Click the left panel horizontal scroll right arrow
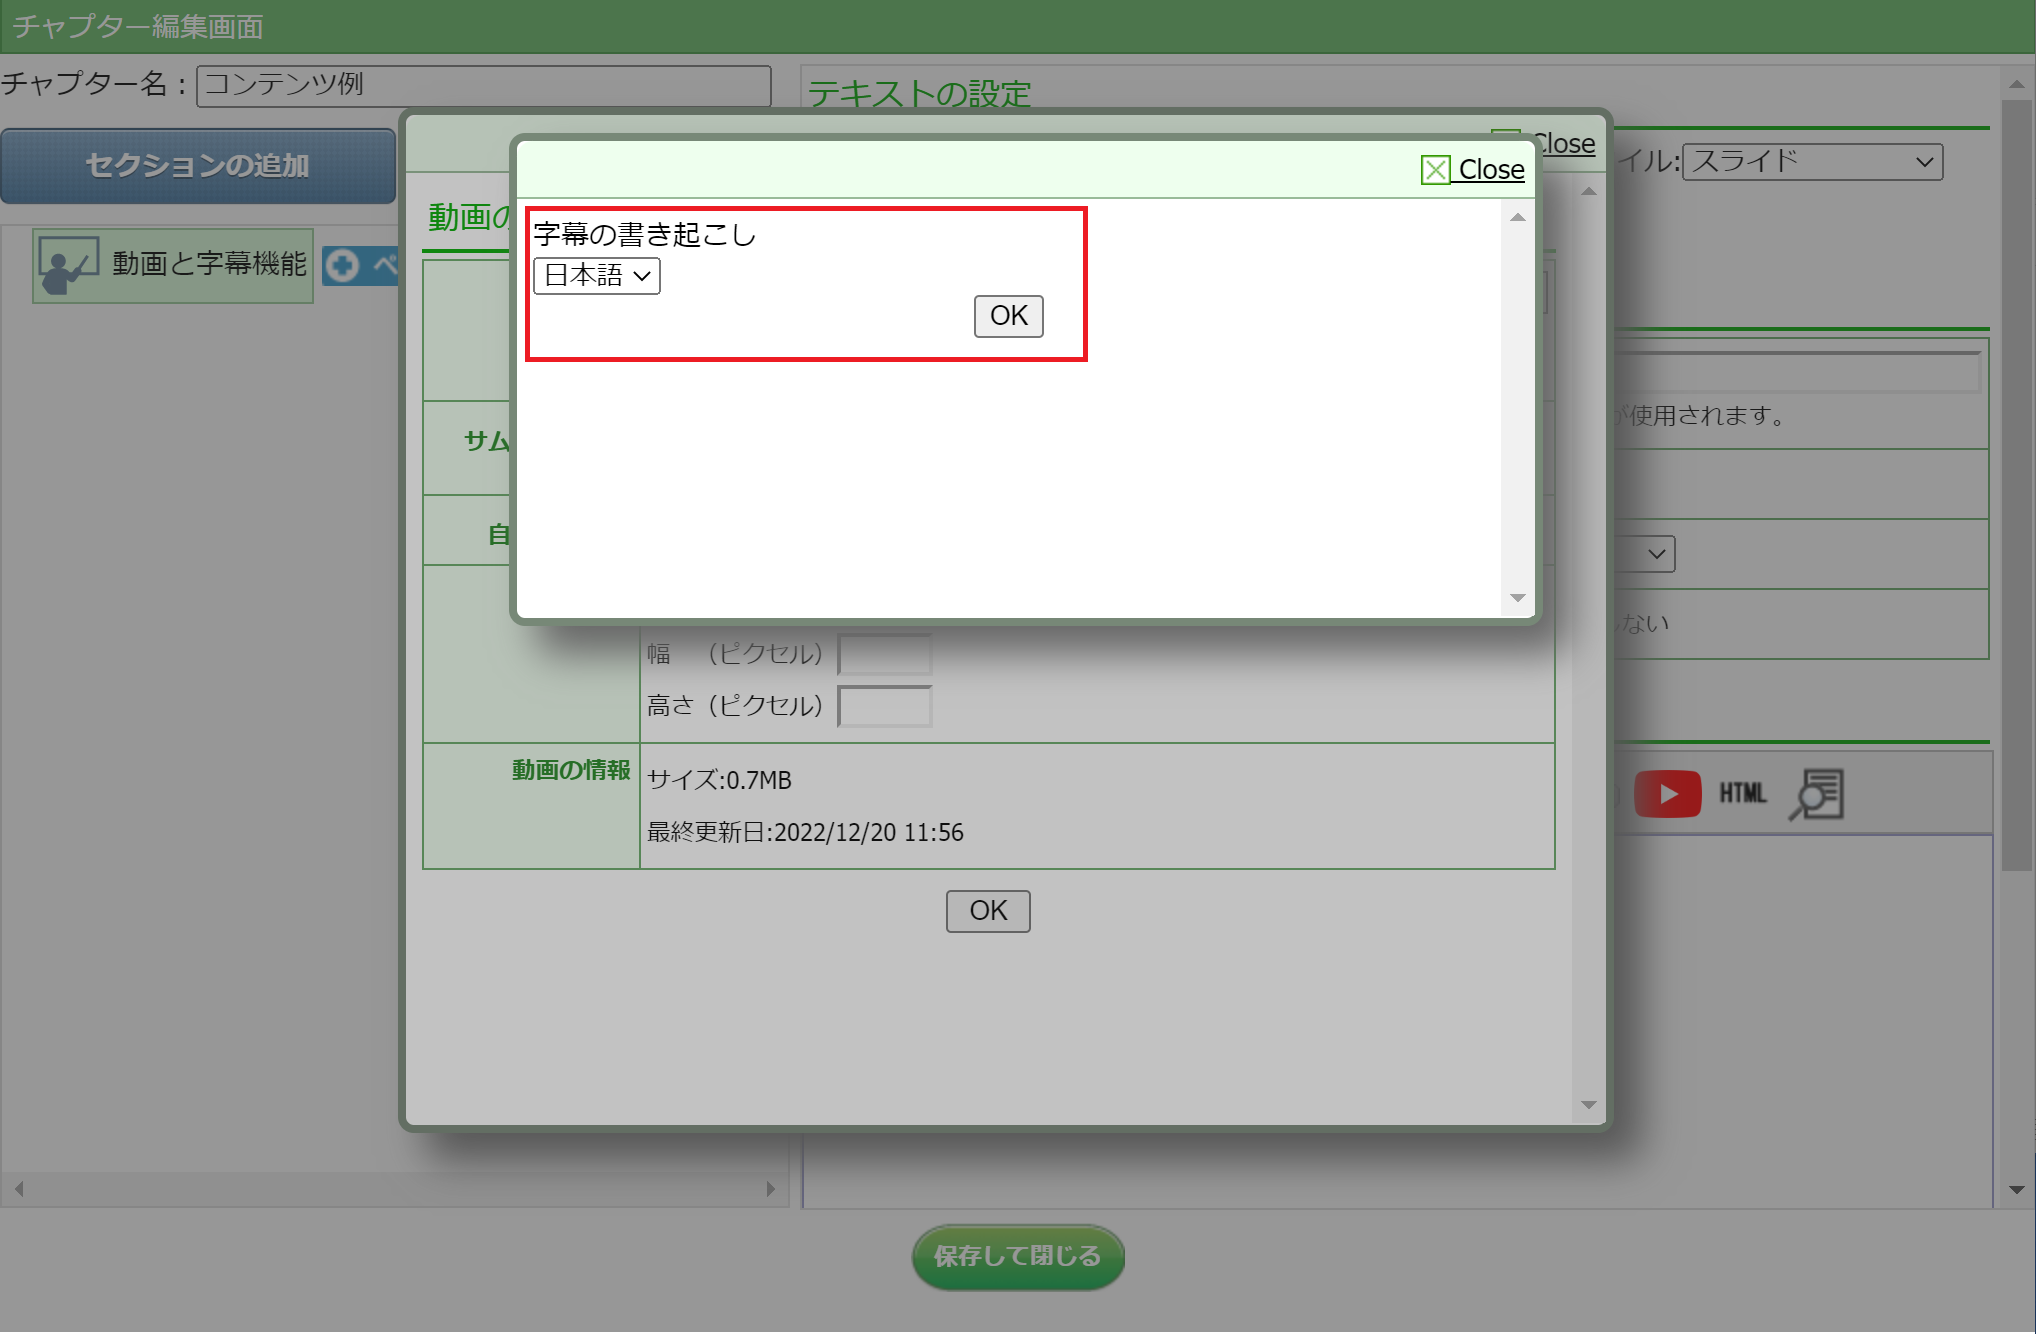Image resolution: width=2036 pixels, height=1334 pixels. pos(770,1189)
